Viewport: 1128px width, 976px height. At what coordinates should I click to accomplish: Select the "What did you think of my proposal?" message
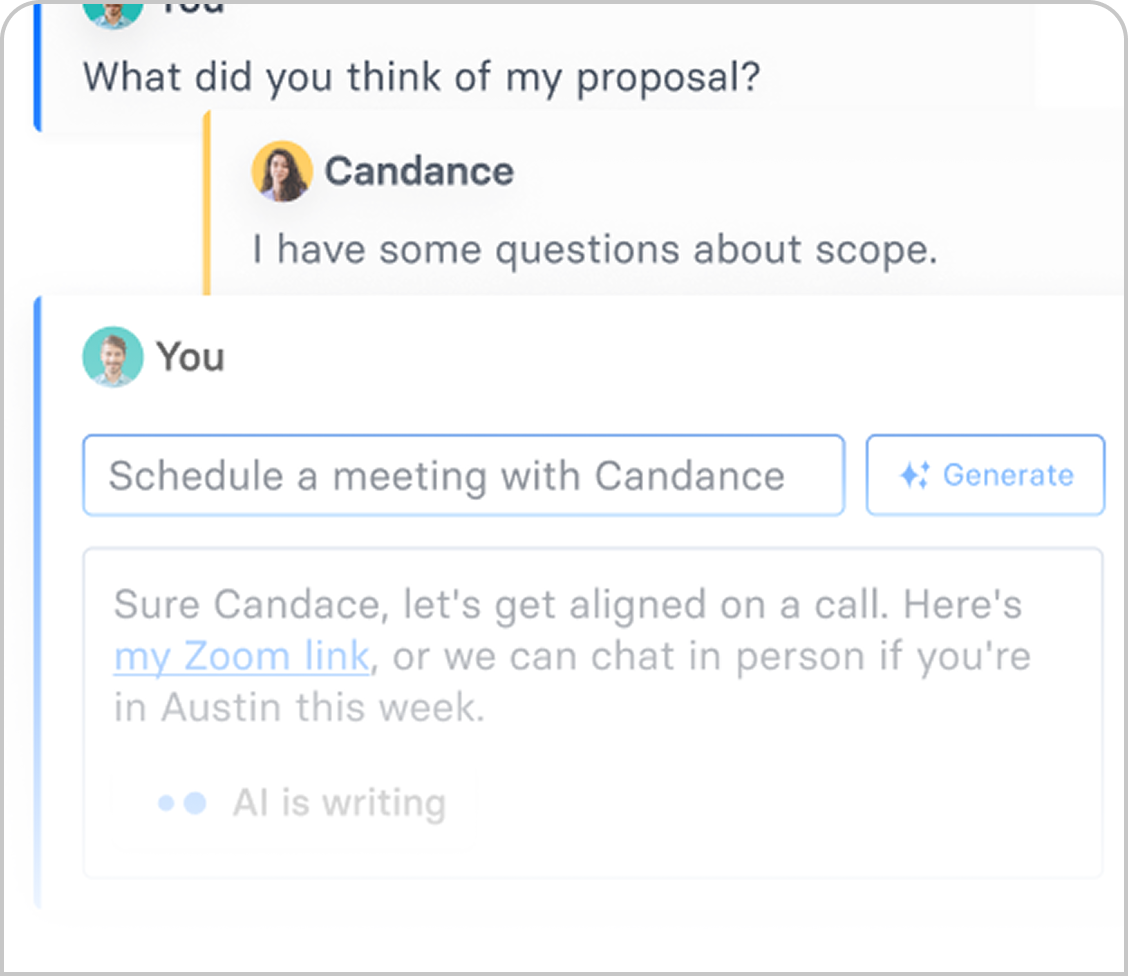coord(421,77)
